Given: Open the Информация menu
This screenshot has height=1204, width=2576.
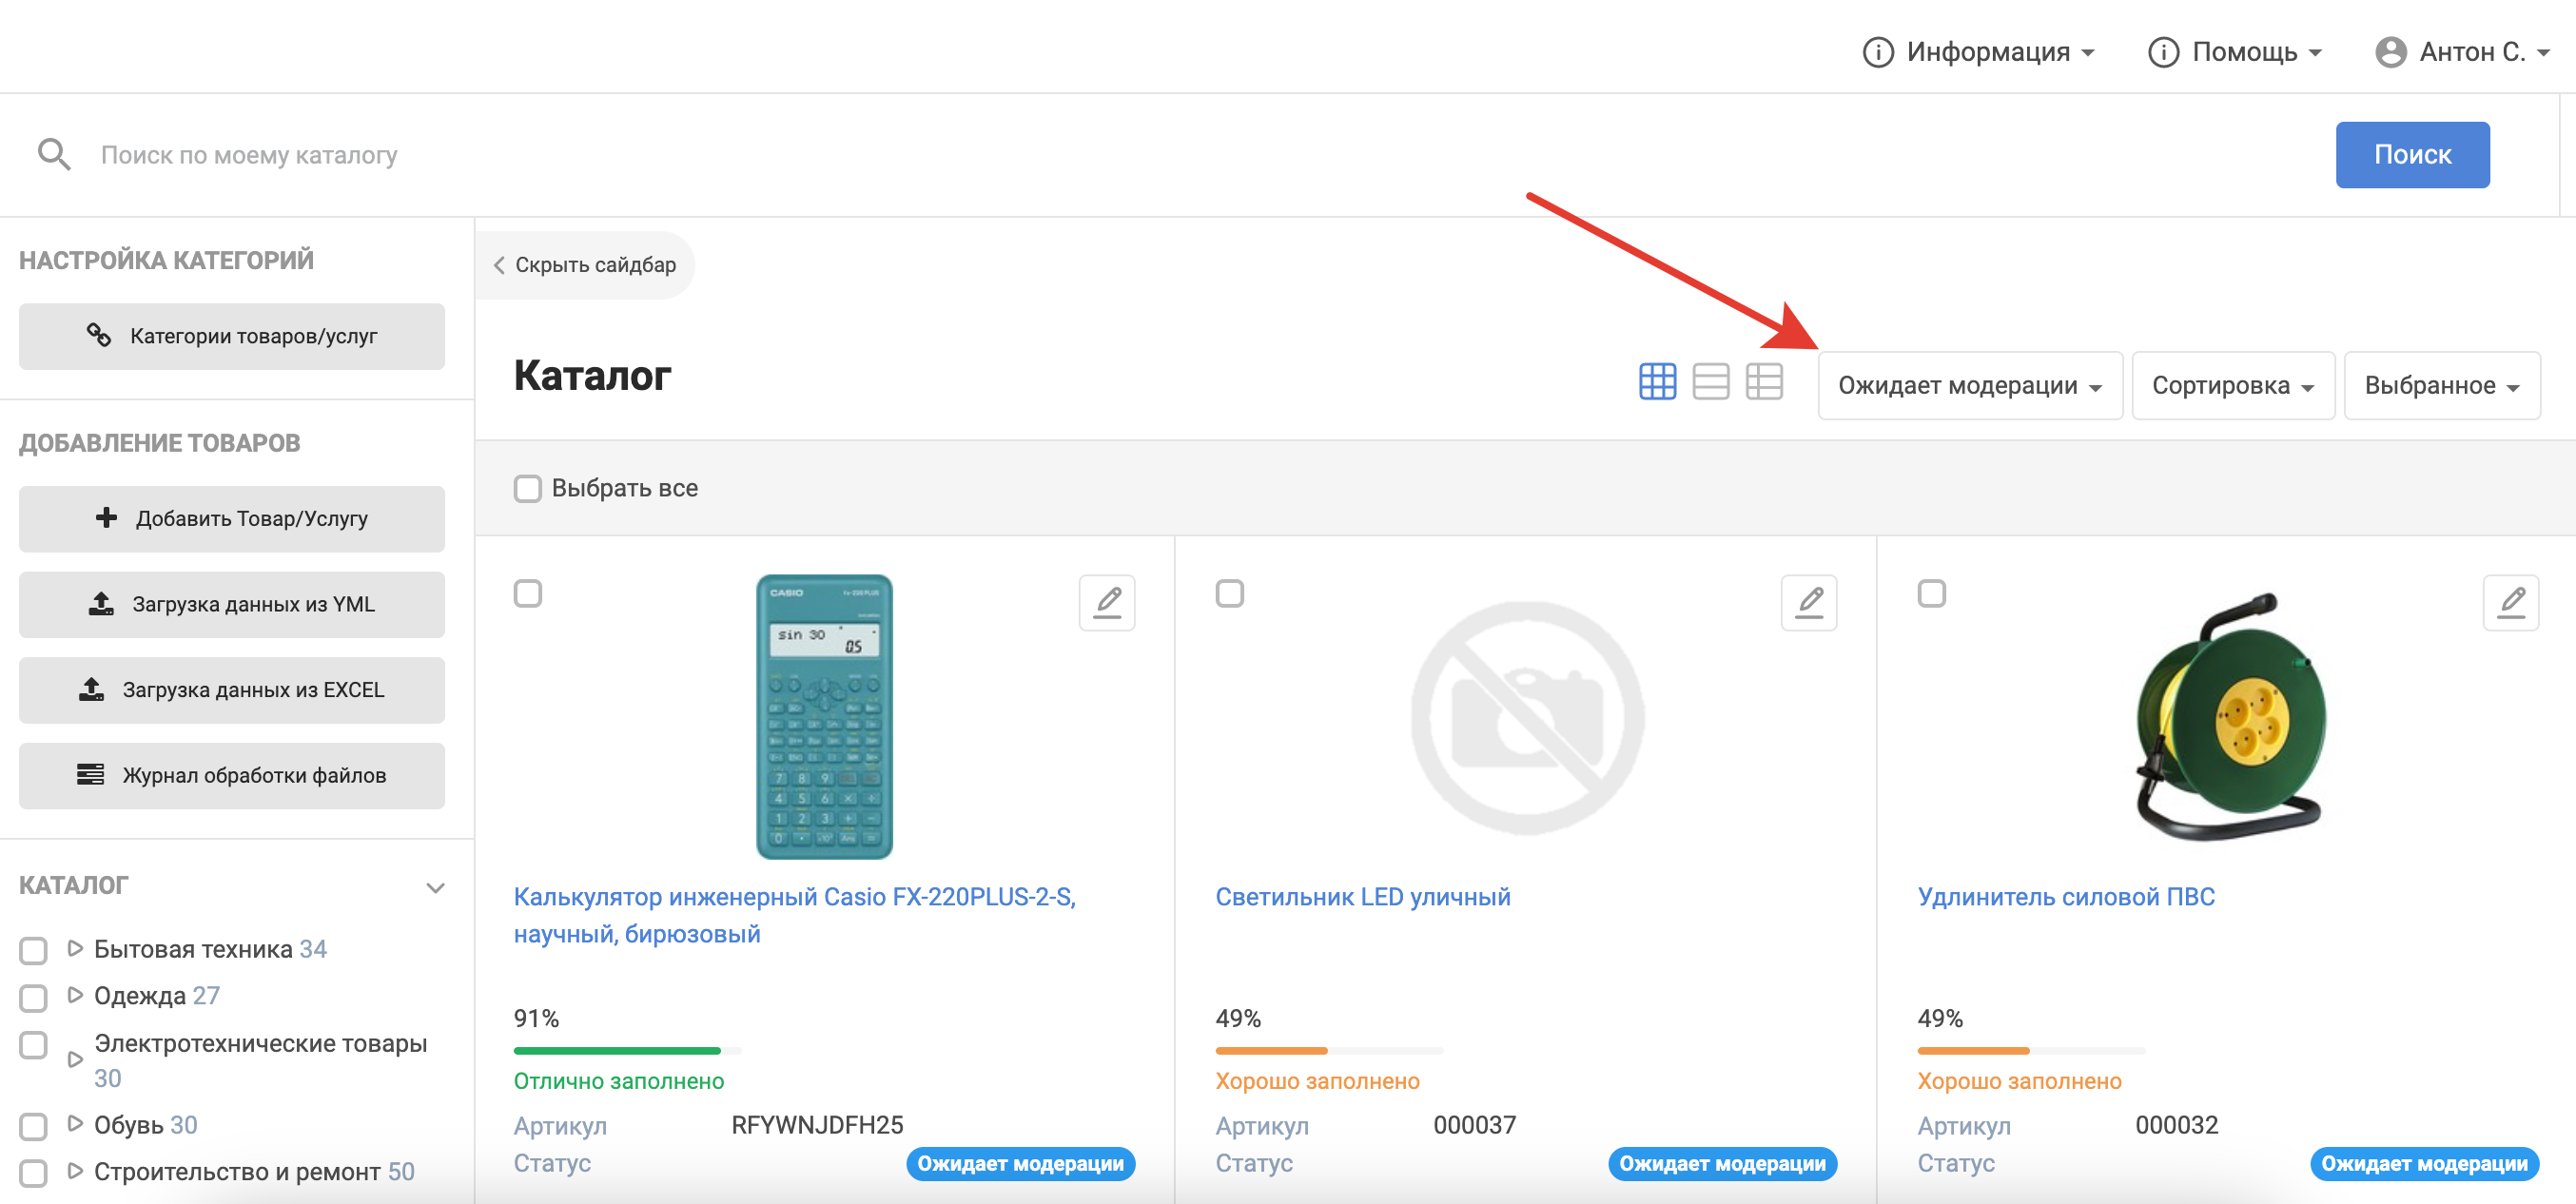Looking at the screenshot, I should (x=1979, y=52).
